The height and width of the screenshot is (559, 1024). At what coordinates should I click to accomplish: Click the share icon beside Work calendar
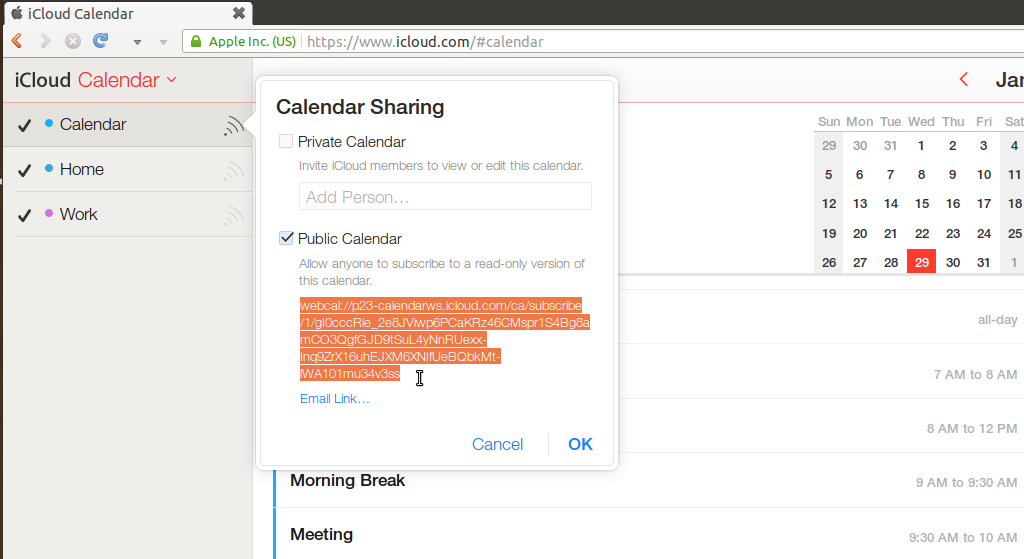tap(234, 215)
